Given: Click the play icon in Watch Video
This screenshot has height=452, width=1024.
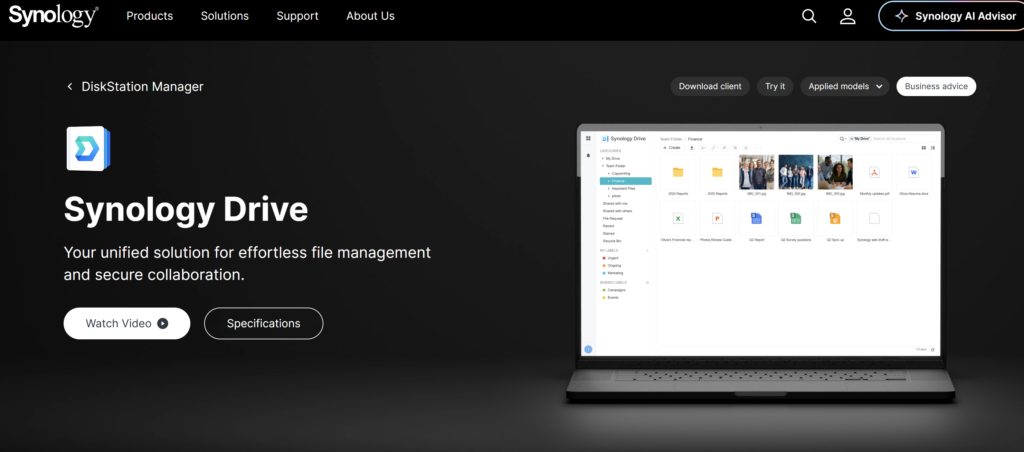Looking at the screenshot, I should coord(163,323).
